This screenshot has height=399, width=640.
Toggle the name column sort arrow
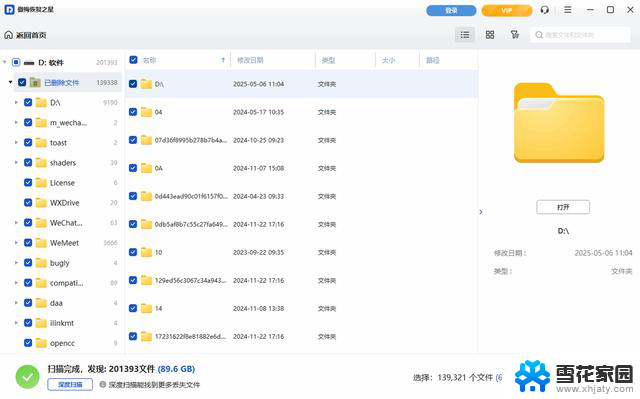223,60
